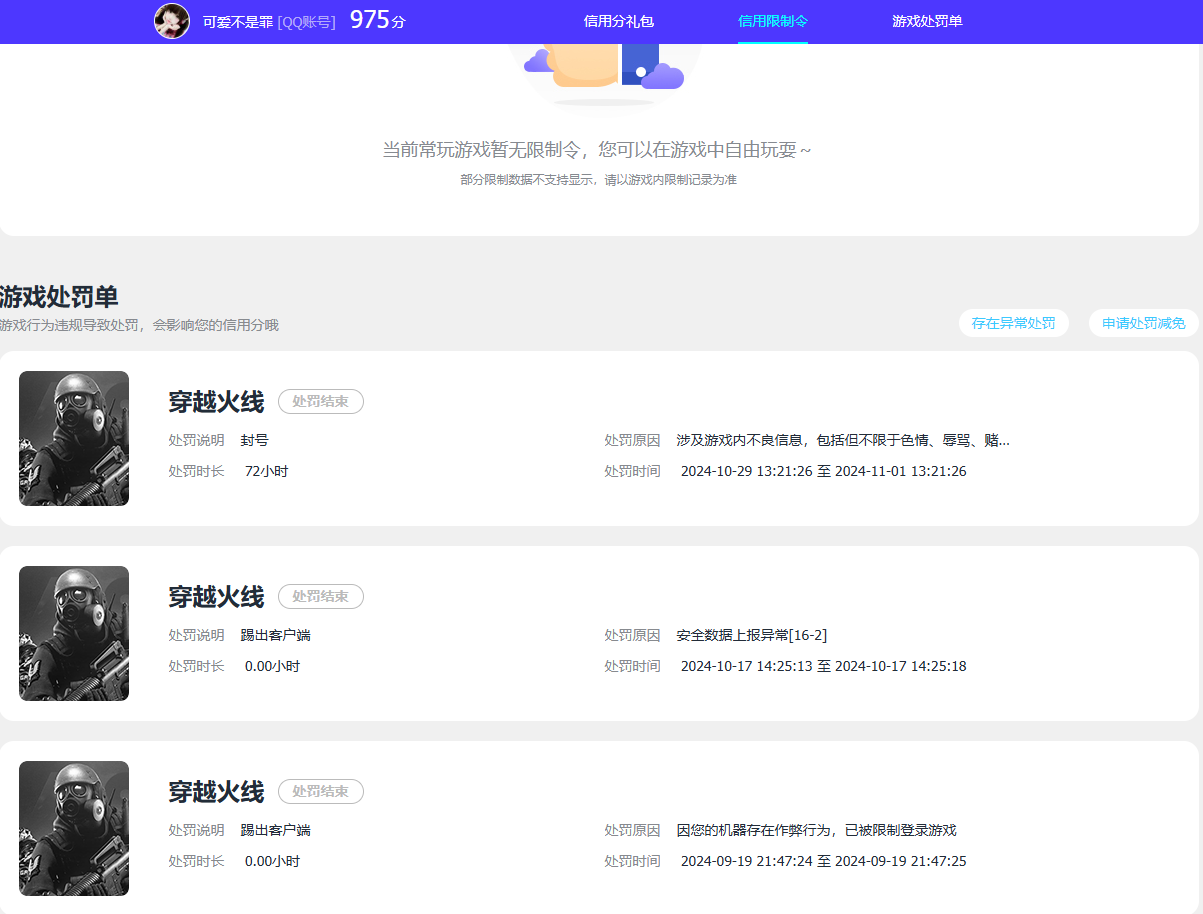The height and width of the screenshot is (914, 1203).
Task: Click the 封号 penalty description
Action: (255, 440)
